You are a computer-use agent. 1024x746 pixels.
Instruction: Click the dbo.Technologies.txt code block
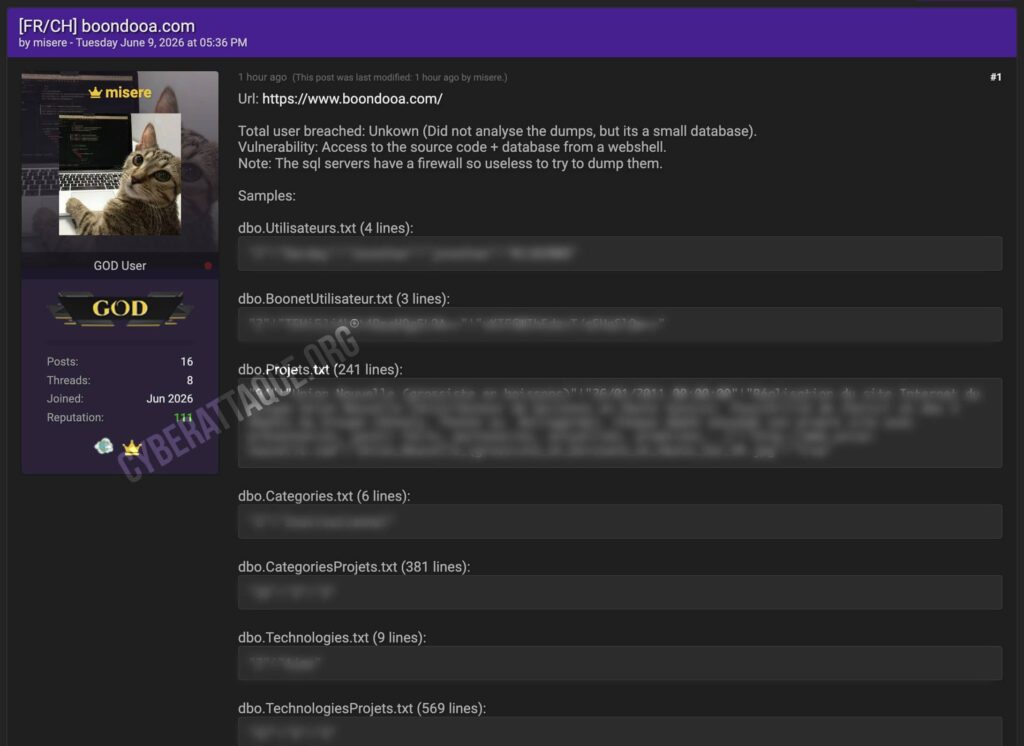coord(620,663)
